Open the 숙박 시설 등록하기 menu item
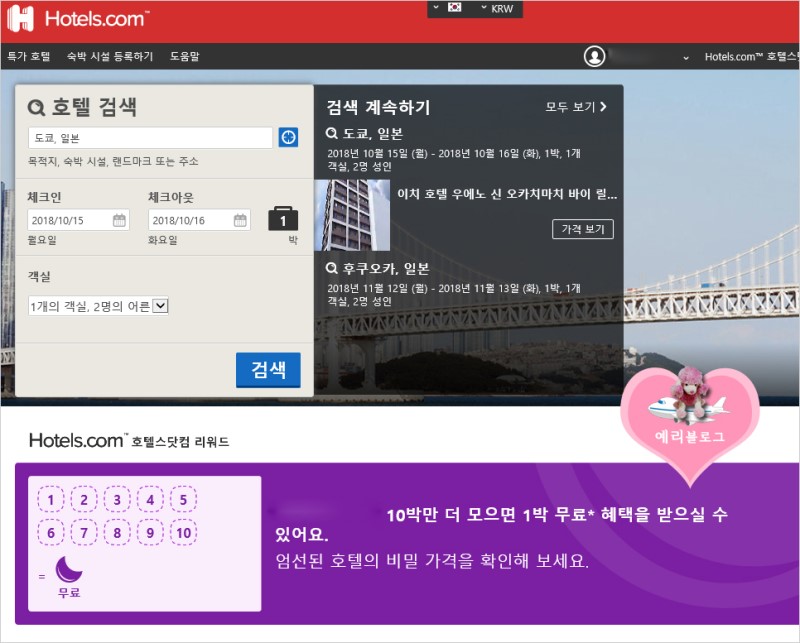Viewport: 800px width, 643px height. pyautogui.click(x=110, y=56)
